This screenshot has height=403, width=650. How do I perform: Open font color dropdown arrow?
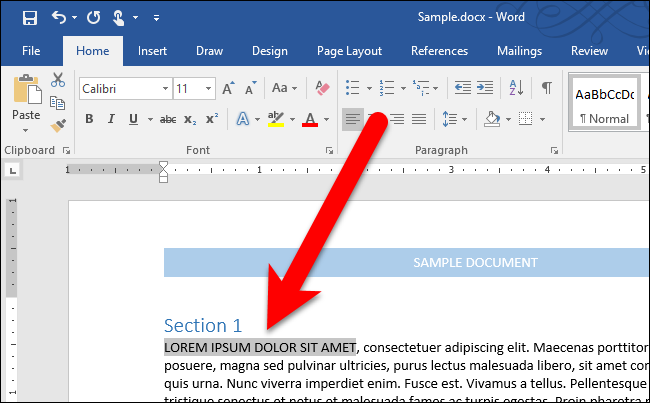(326, 119)
